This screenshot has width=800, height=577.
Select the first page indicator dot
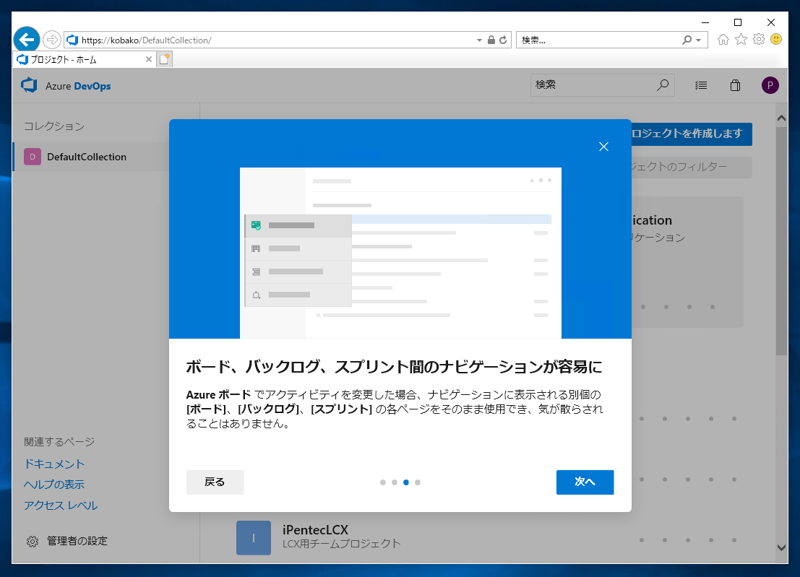[383, 482]
